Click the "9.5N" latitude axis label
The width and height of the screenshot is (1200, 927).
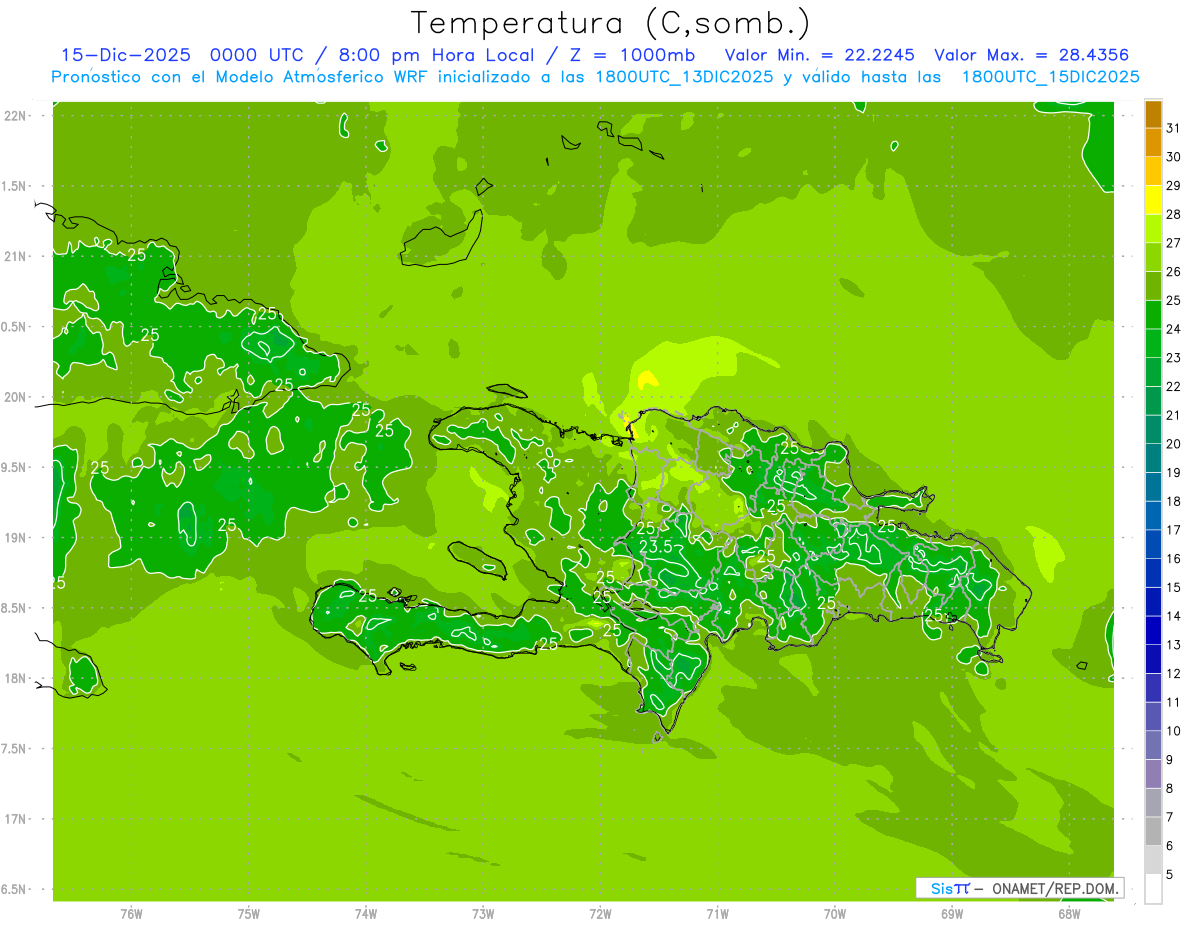coord(15,467)
